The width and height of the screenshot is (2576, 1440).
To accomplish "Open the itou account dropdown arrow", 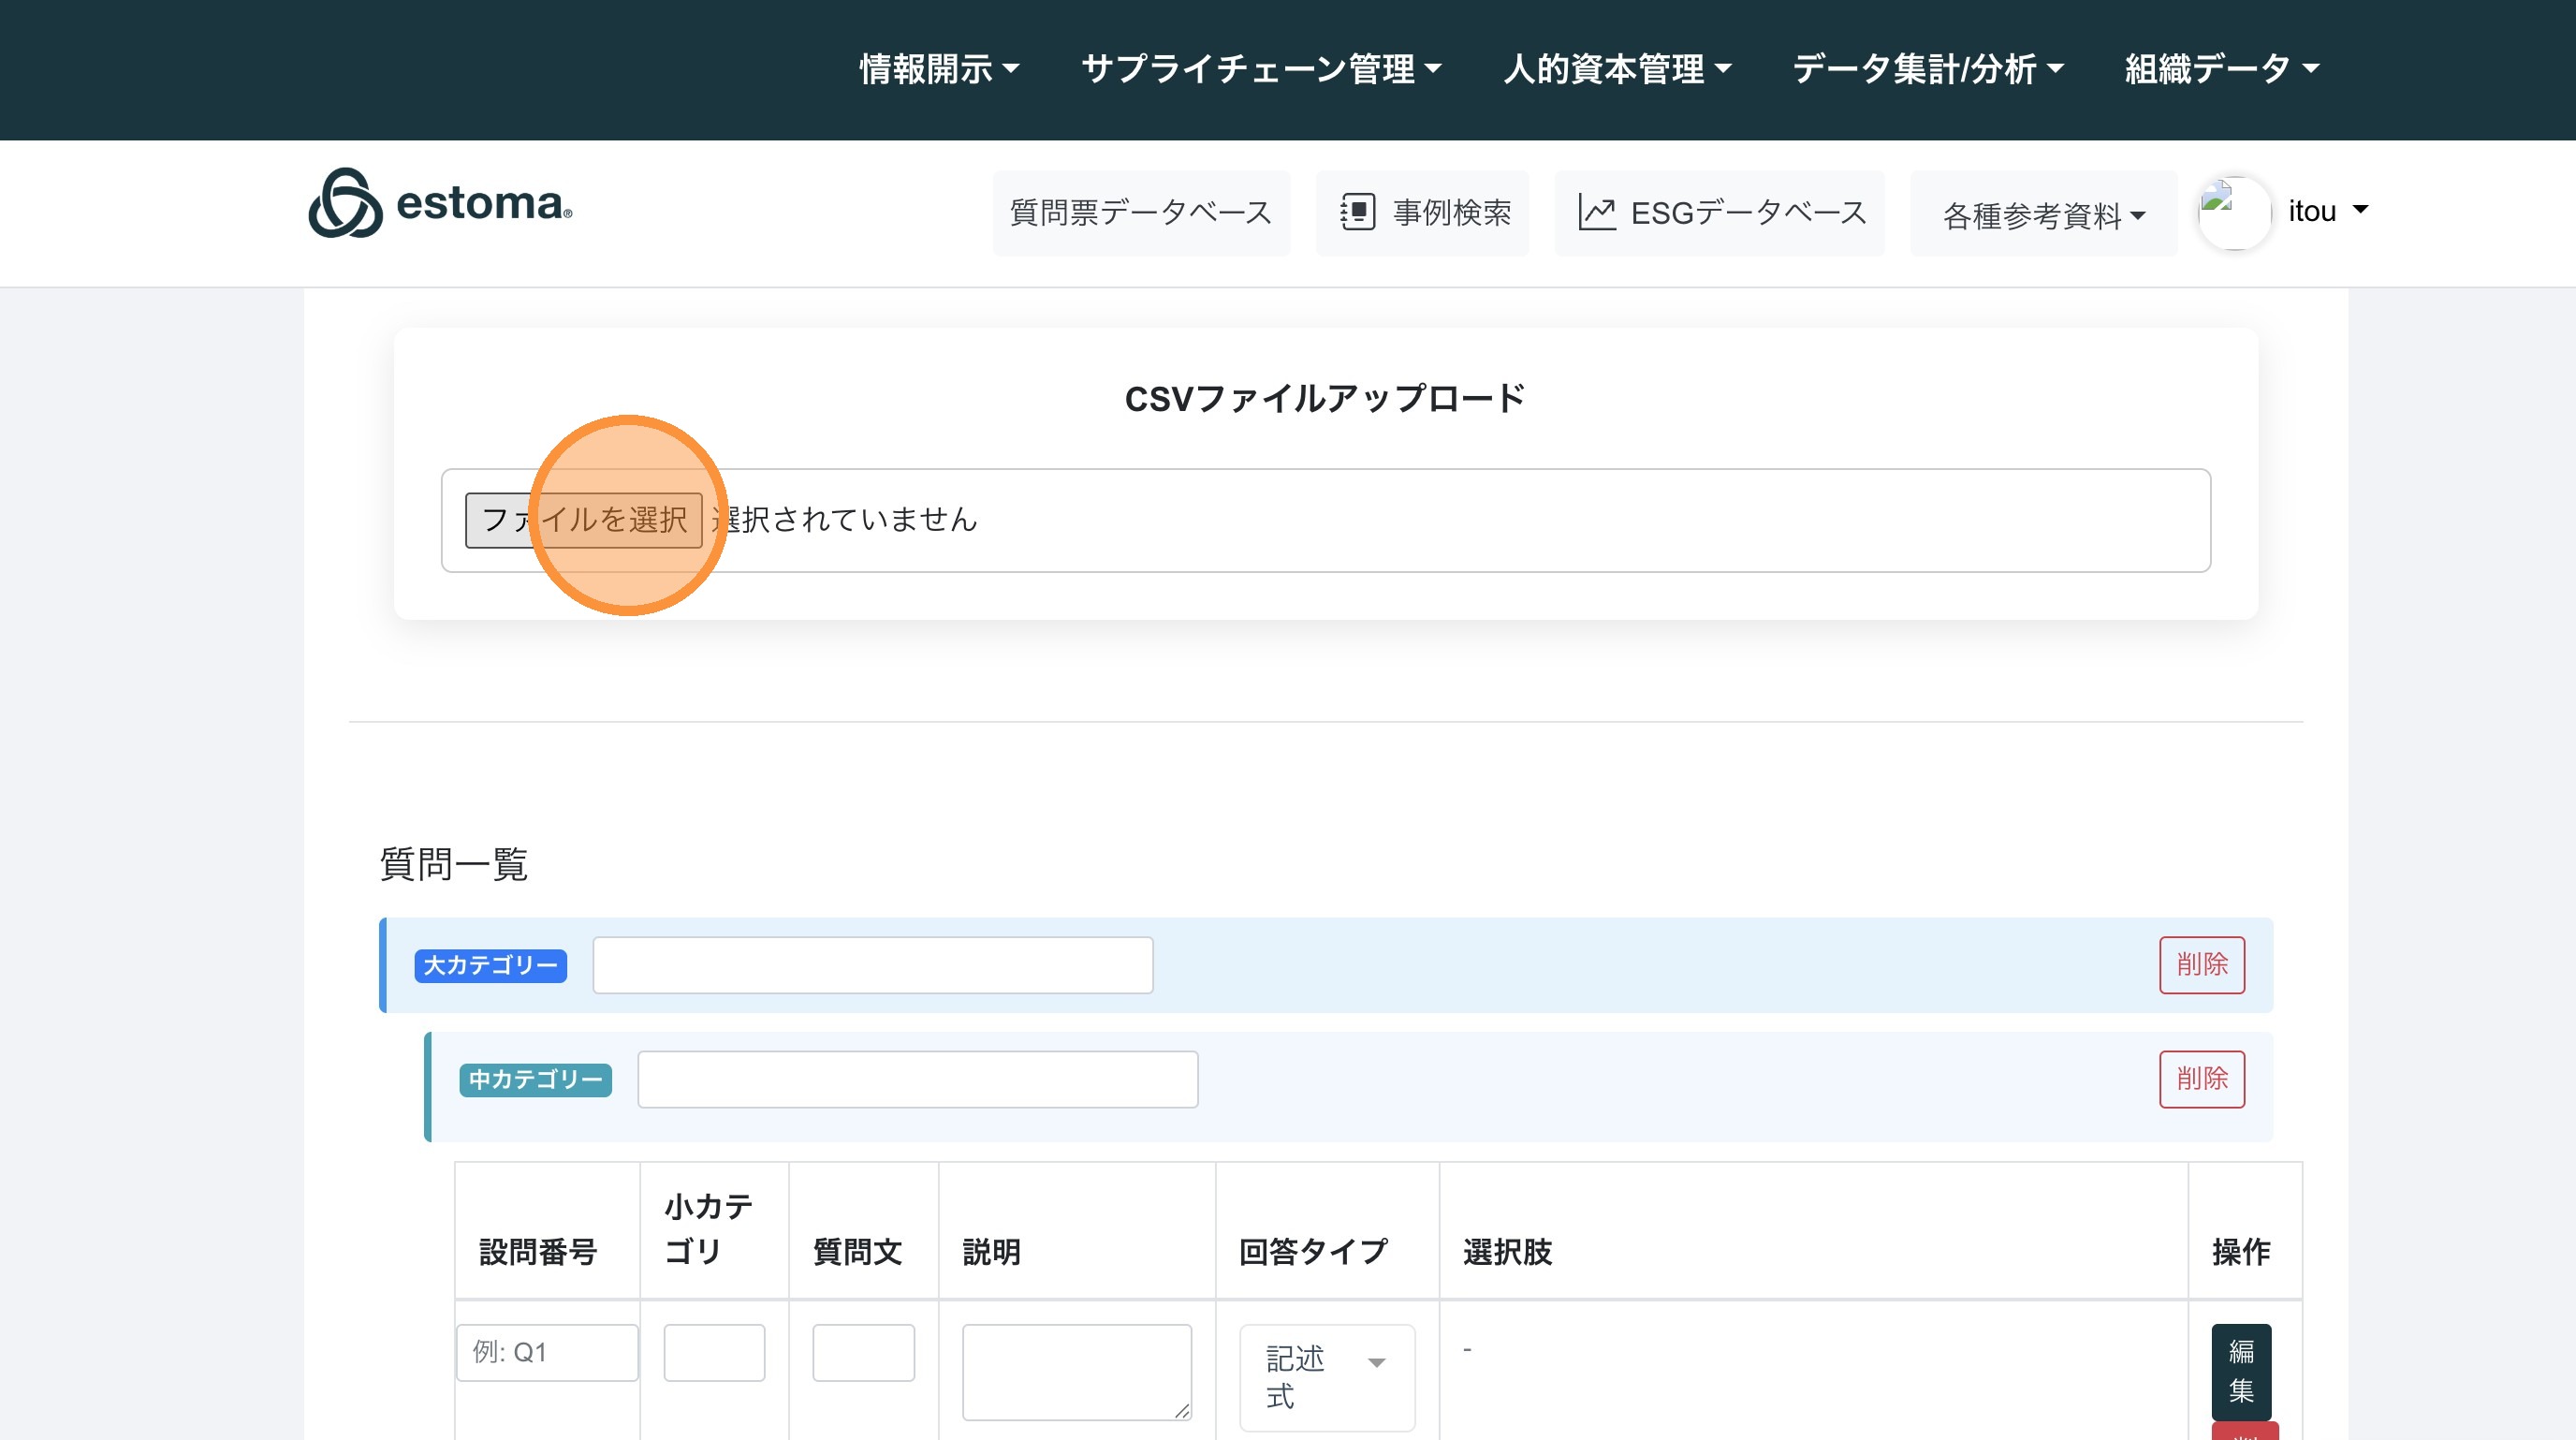I will click(2360, 210).
